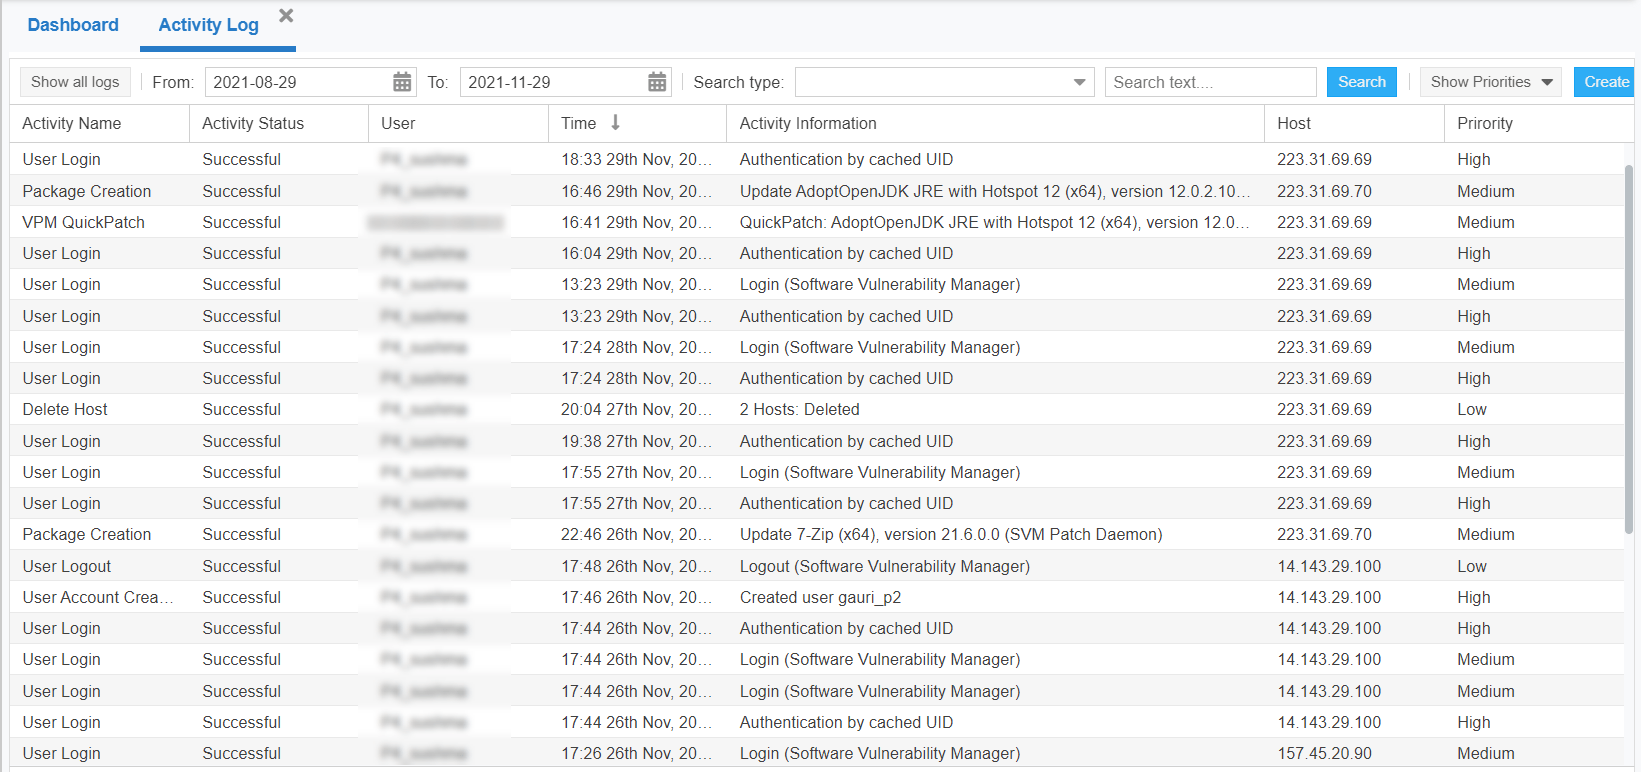Viewport: 1642px width, 772px height.
Task: Click 'QuickPatch: AdoptOpenJDK JRE' information cell
Action: click(x=995, y=222)
